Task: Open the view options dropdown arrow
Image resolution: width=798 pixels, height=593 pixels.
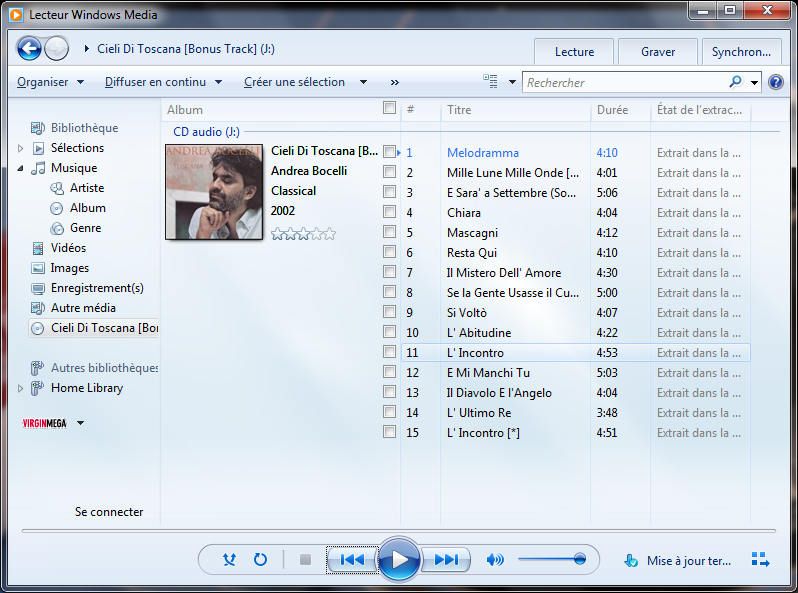Action: point(512,82)
